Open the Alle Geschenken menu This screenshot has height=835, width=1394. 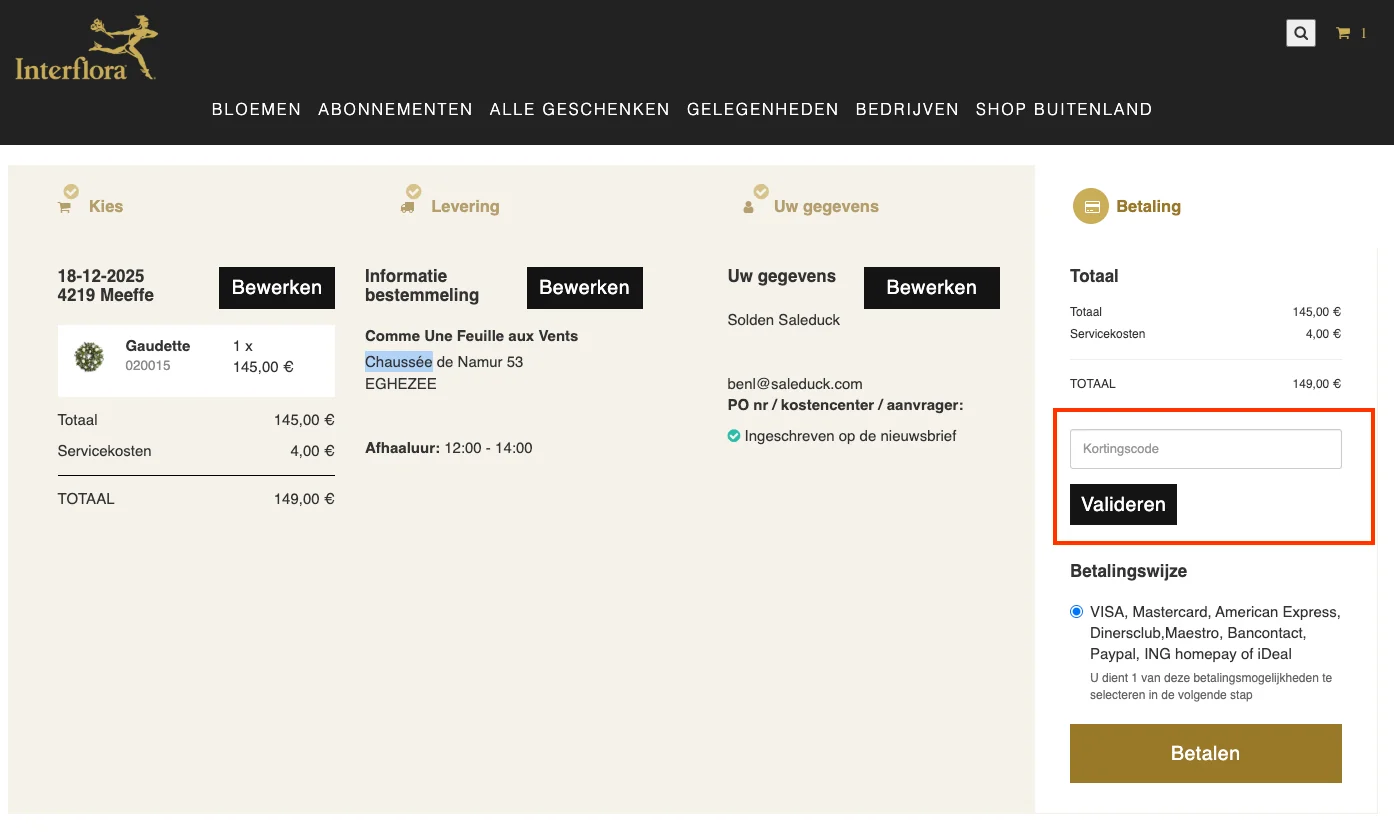579,110
